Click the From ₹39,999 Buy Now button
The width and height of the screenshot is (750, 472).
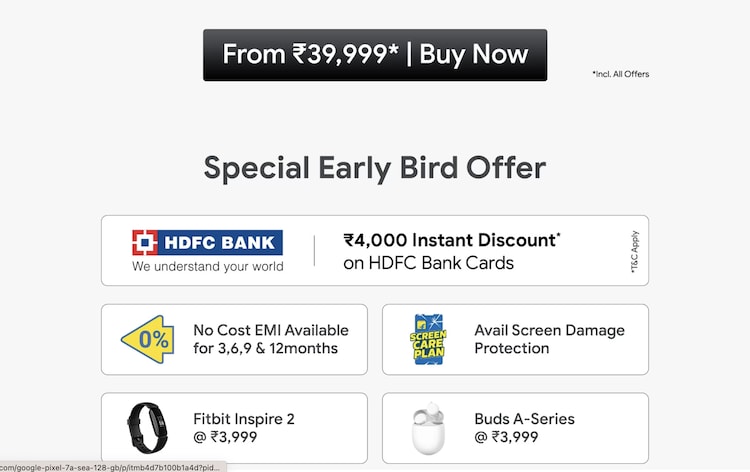tap(375, 54)
